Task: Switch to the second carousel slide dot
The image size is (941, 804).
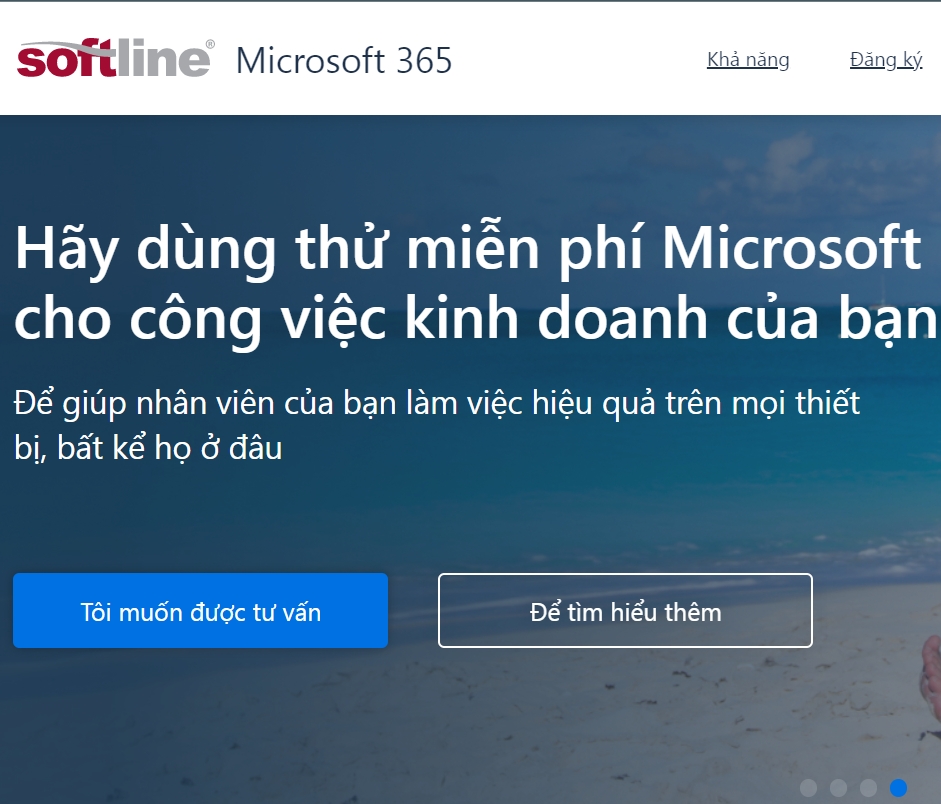Action: coord(838,787)
